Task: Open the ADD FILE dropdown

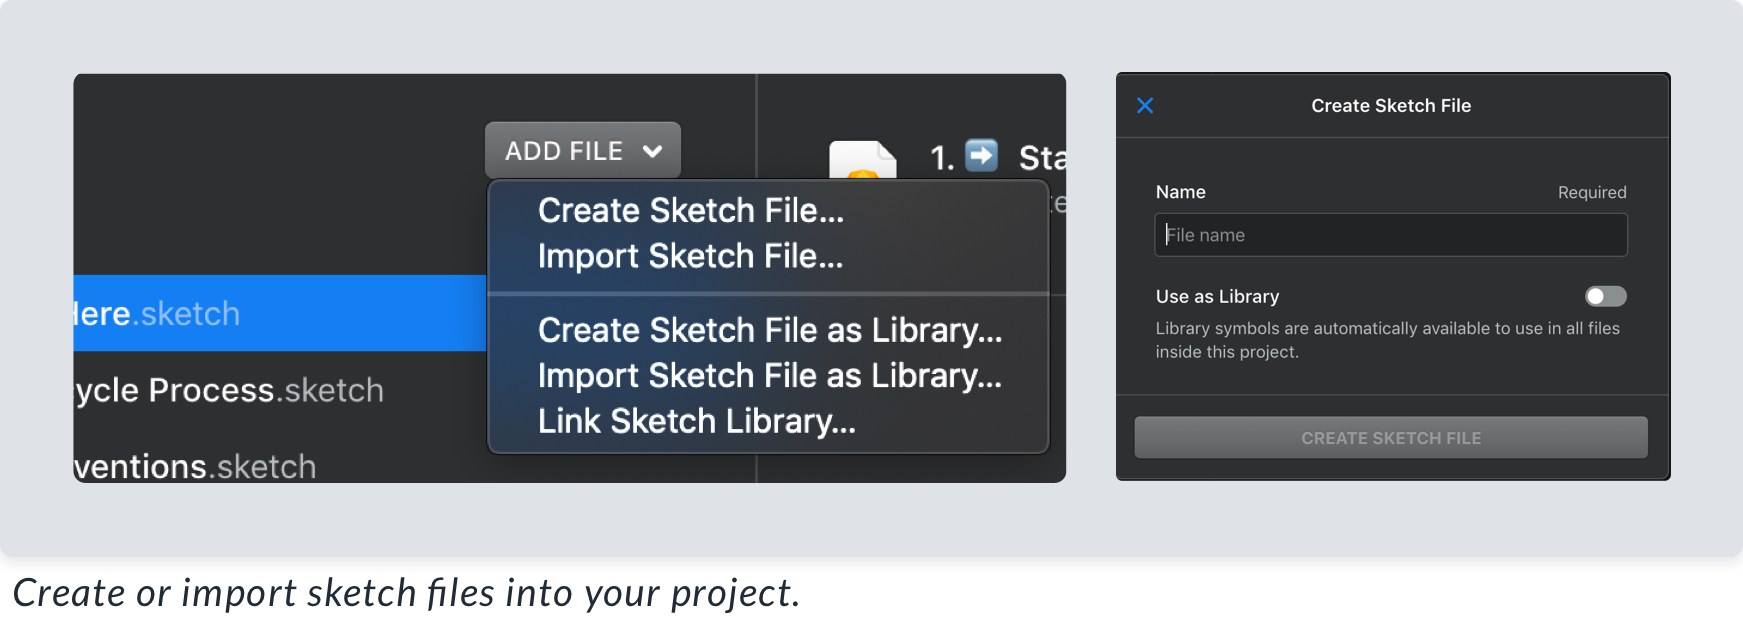Action: click(583, 151)
